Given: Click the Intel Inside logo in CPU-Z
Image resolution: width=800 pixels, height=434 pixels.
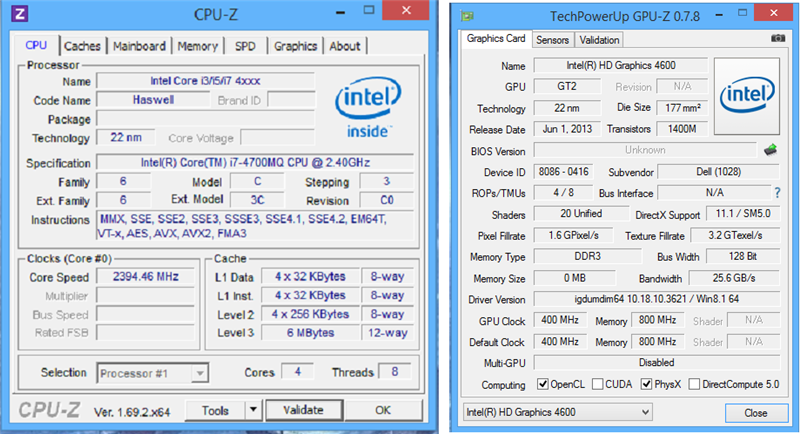Looking at the screenshot, I should (x=368, y=108).
